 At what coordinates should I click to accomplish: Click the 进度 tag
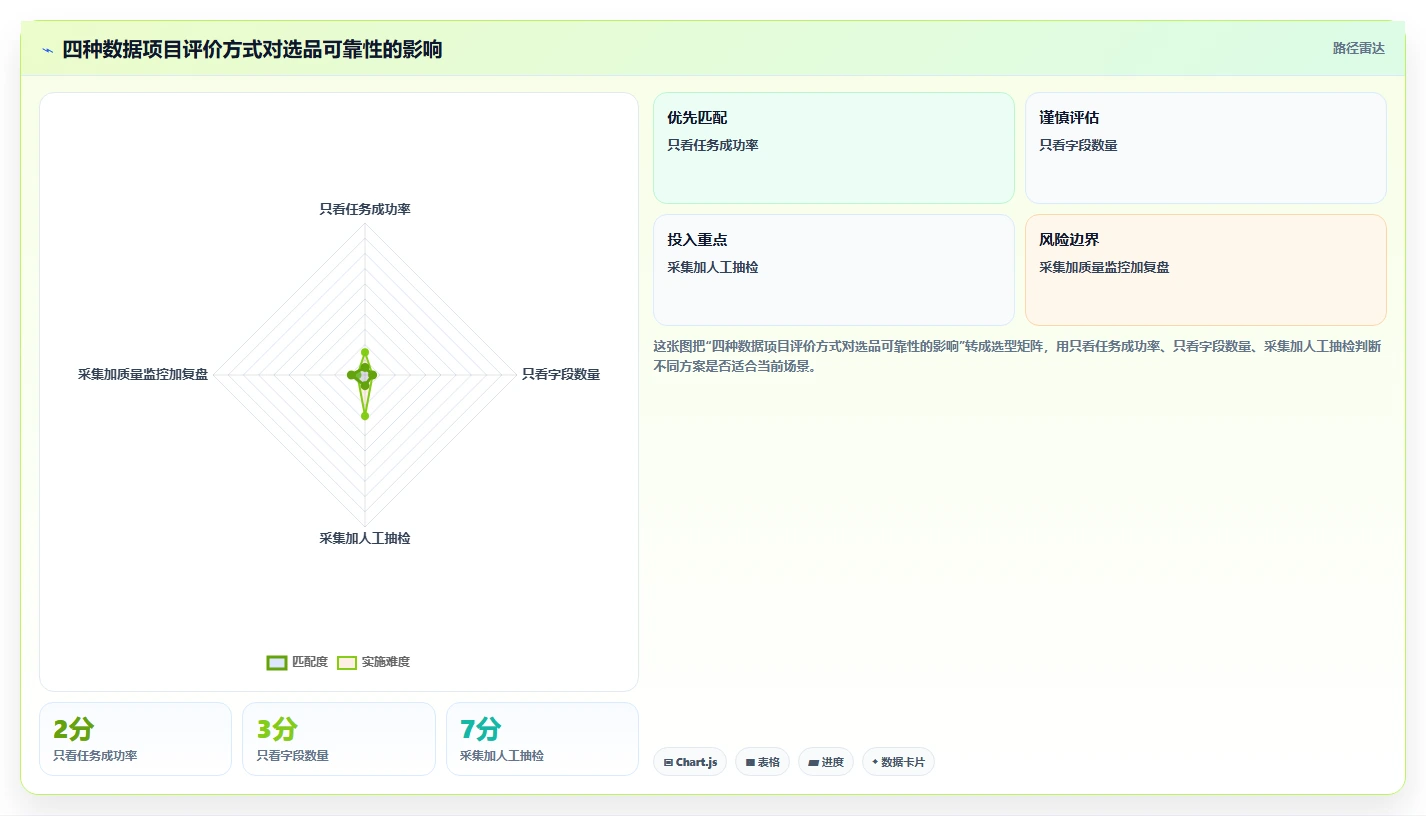point(826,762)
